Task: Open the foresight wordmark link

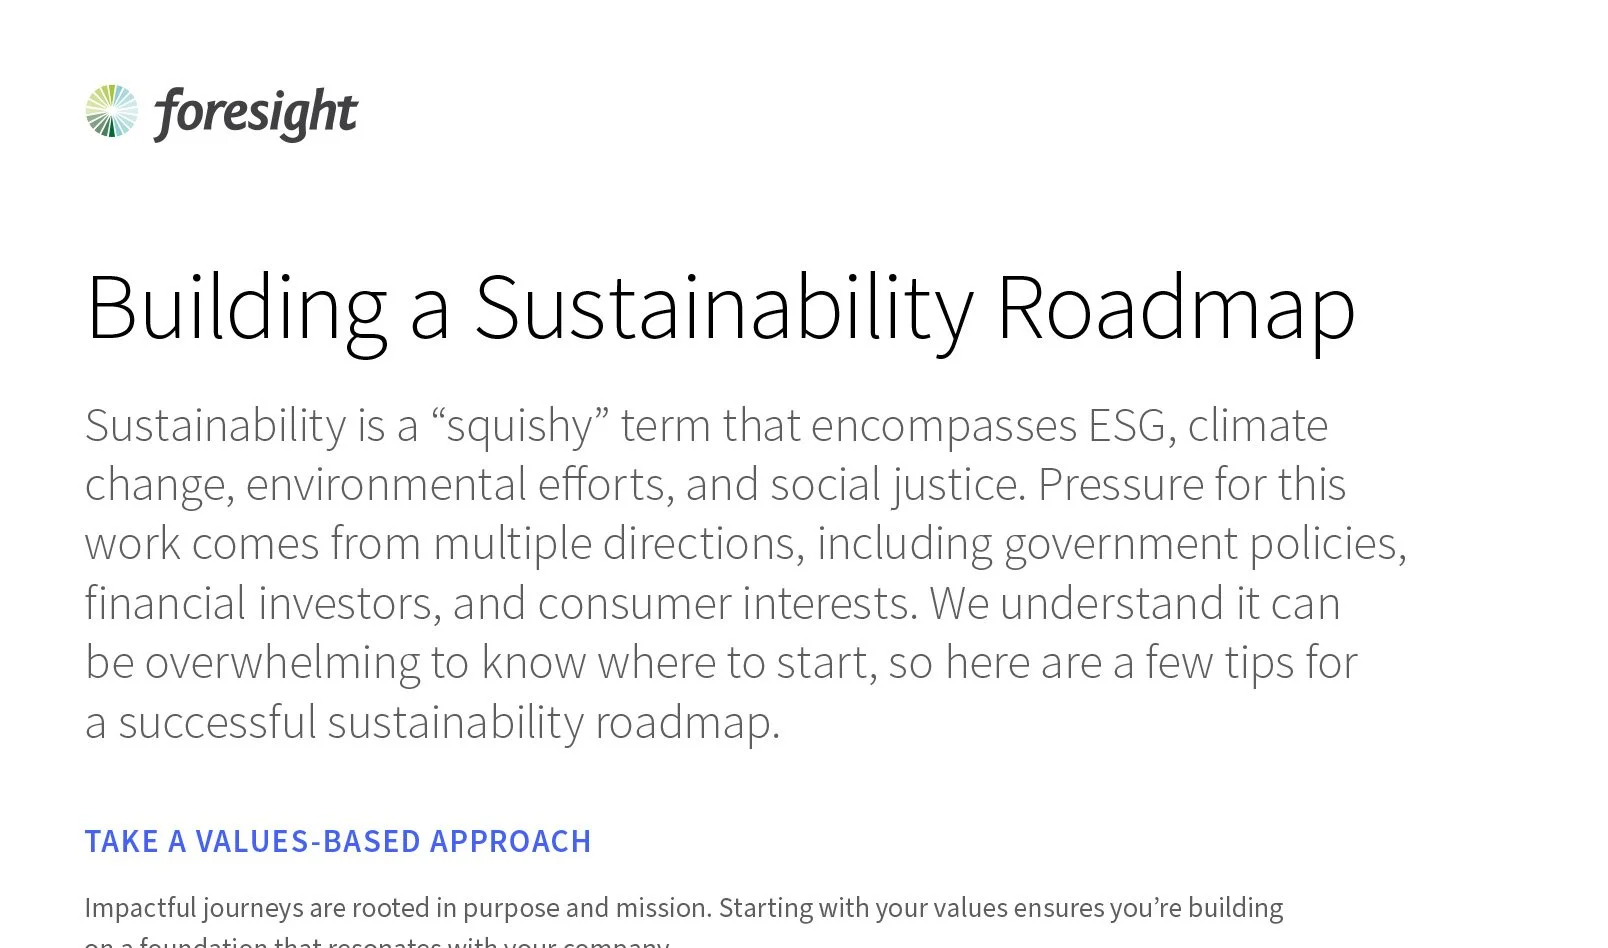Action: 255,113
